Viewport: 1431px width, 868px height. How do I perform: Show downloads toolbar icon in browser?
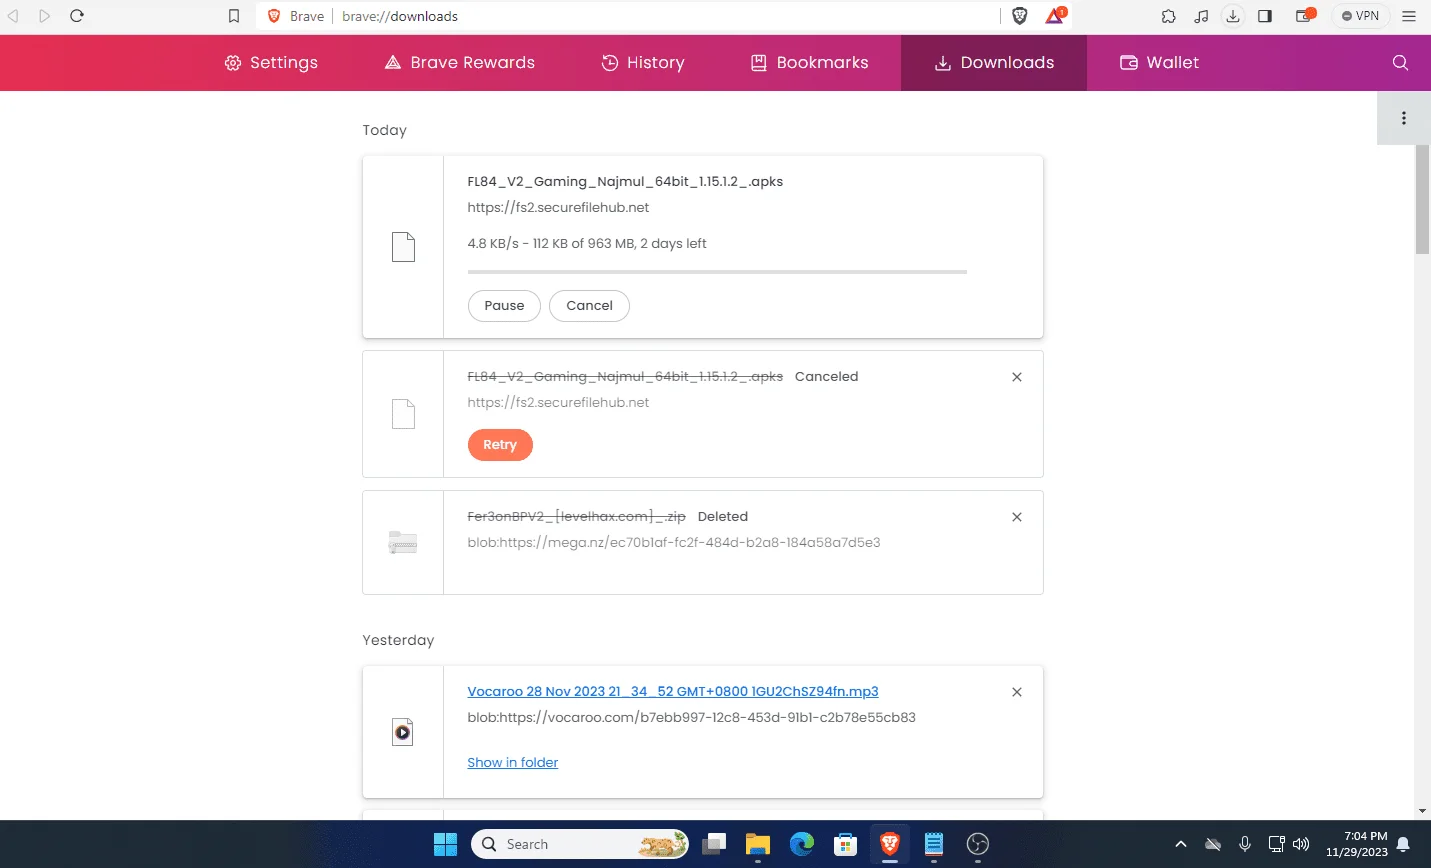(x=1233, y=16)
